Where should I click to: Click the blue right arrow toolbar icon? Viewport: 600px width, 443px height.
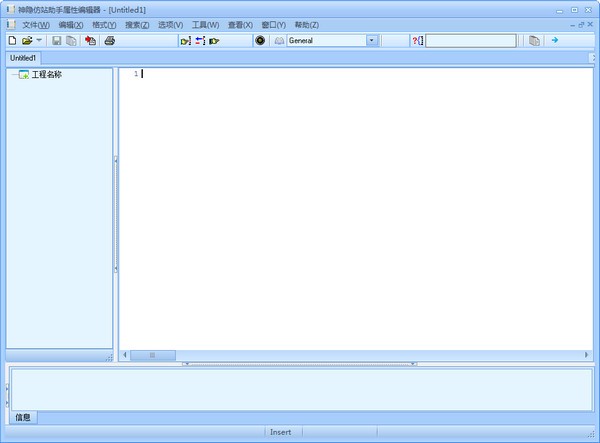click(555, 41)
